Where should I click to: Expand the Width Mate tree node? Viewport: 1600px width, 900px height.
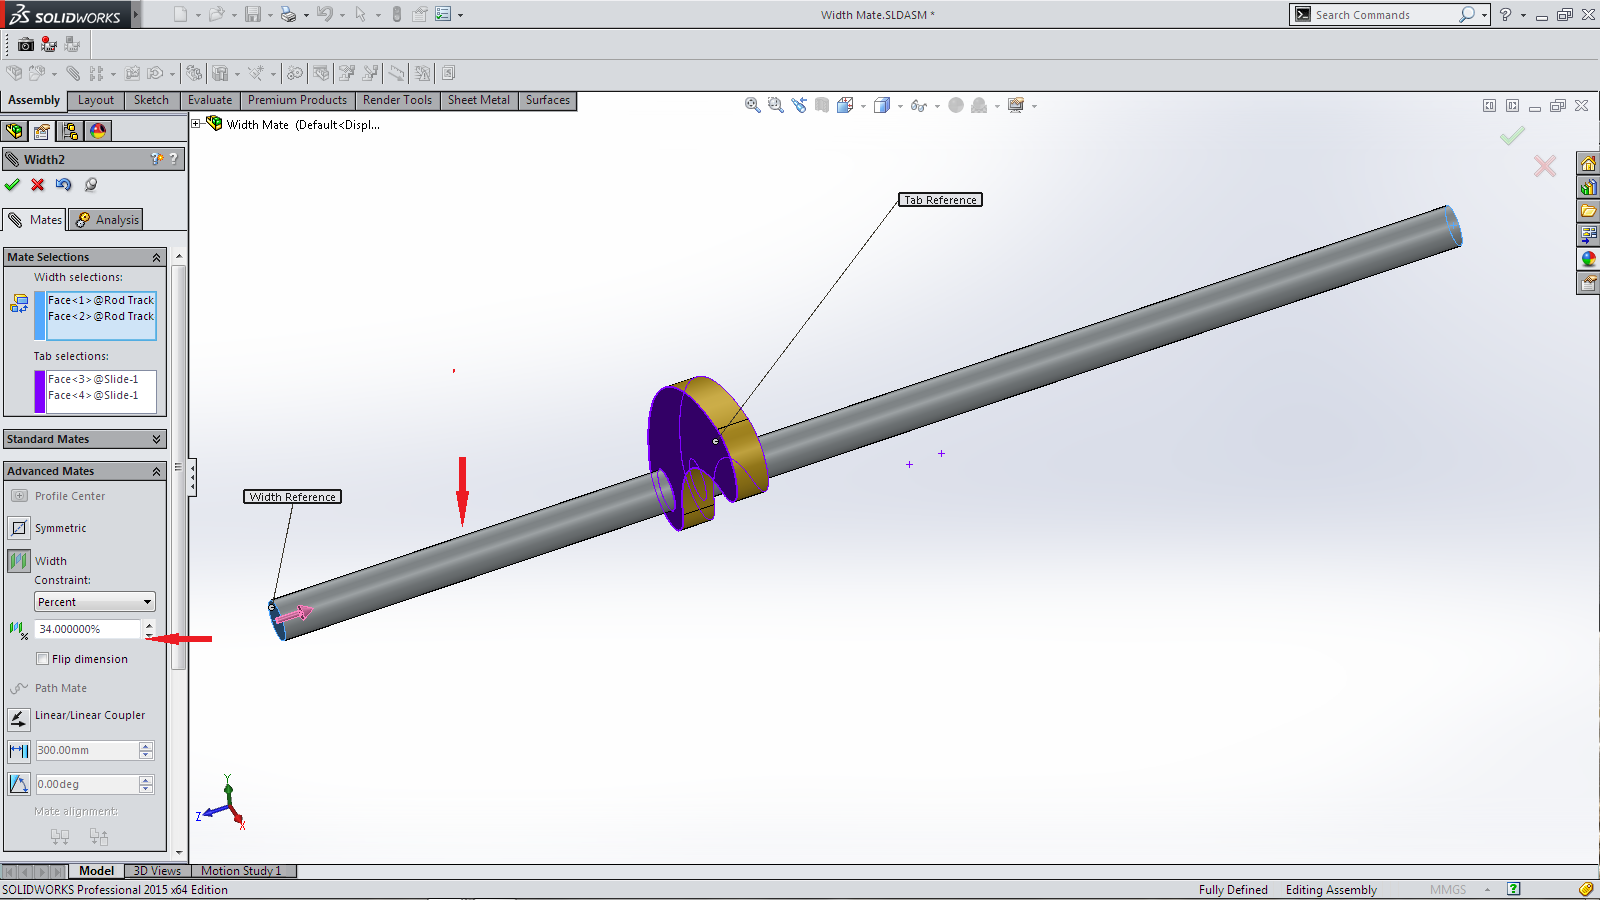[197, 124]
